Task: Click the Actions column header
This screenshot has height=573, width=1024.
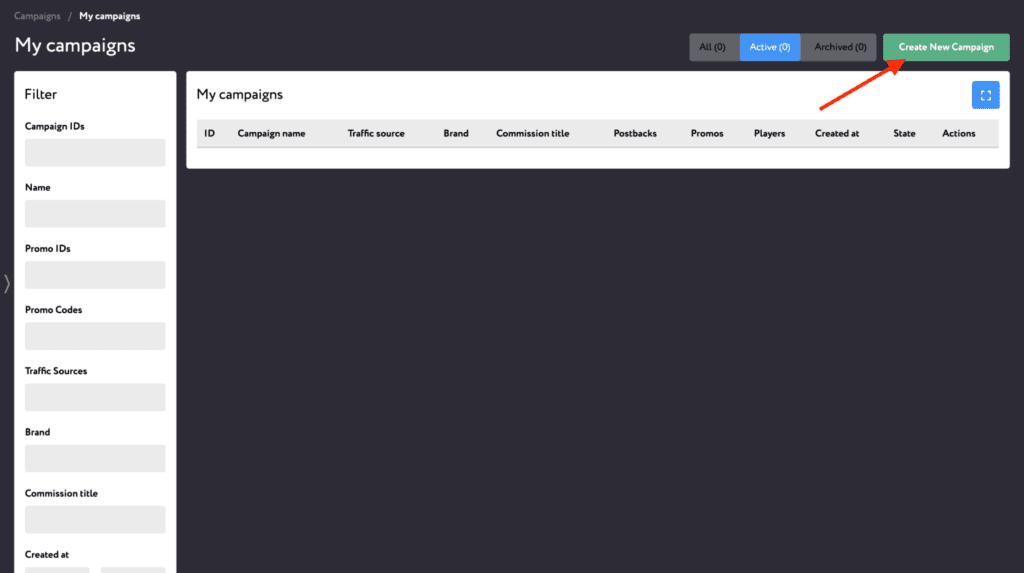Action: pyautogui.click(x=959, y=133)
